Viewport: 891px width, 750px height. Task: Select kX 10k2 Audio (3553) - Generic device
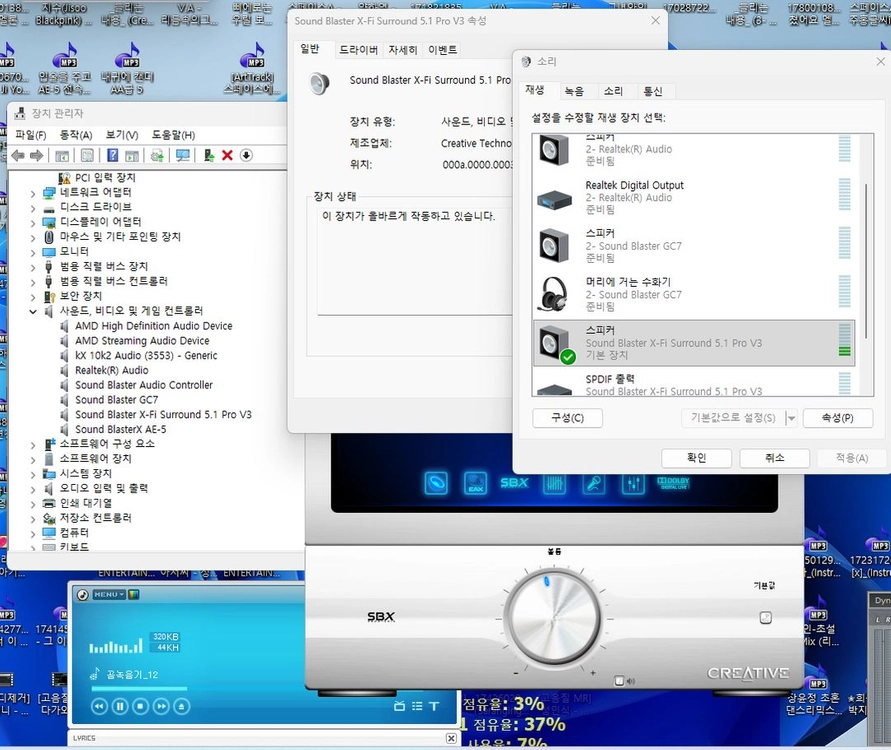tap(146, 356)
